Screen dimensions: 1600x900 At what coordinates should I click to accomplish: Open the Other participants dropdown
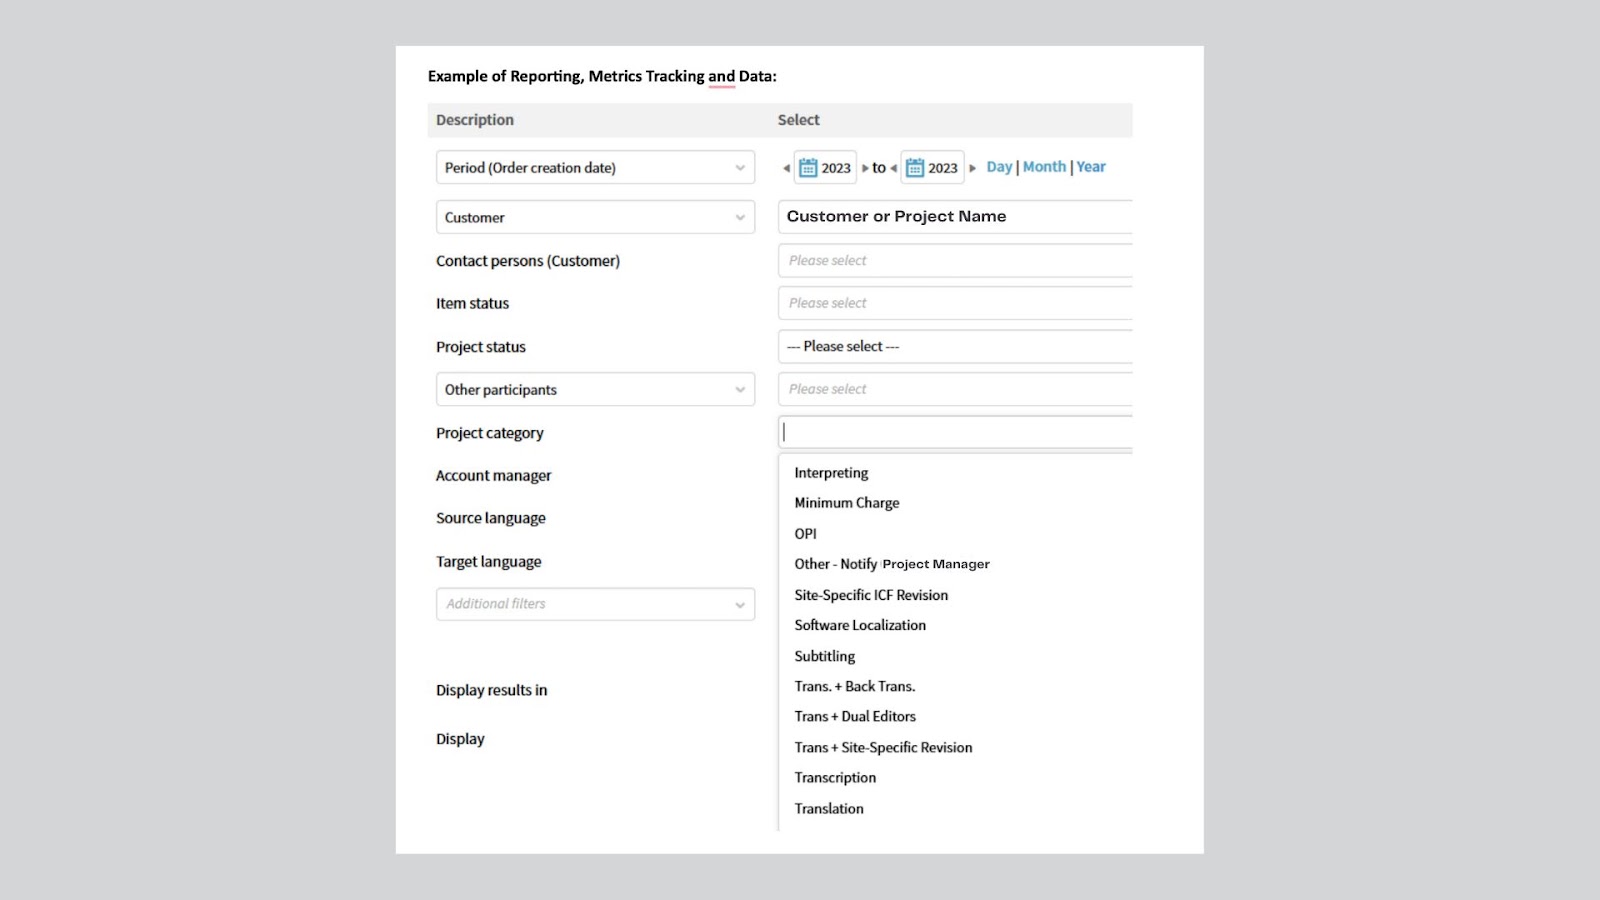(x=595, y=389)
